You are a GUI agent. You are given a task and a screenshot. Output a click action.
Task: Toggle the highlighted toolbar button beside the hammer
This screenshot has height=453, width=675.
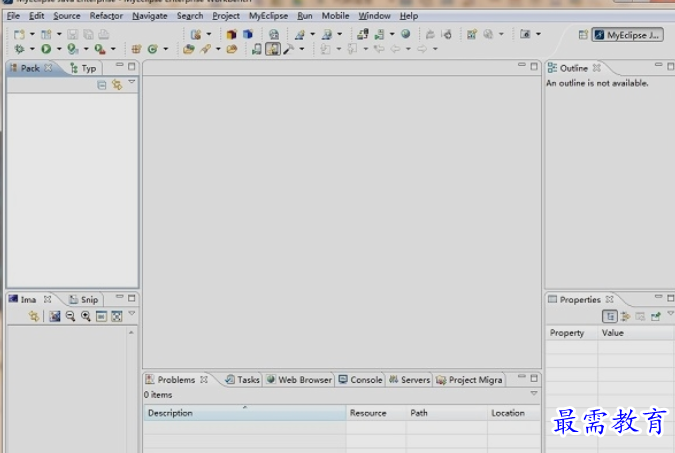coord(273,49)
